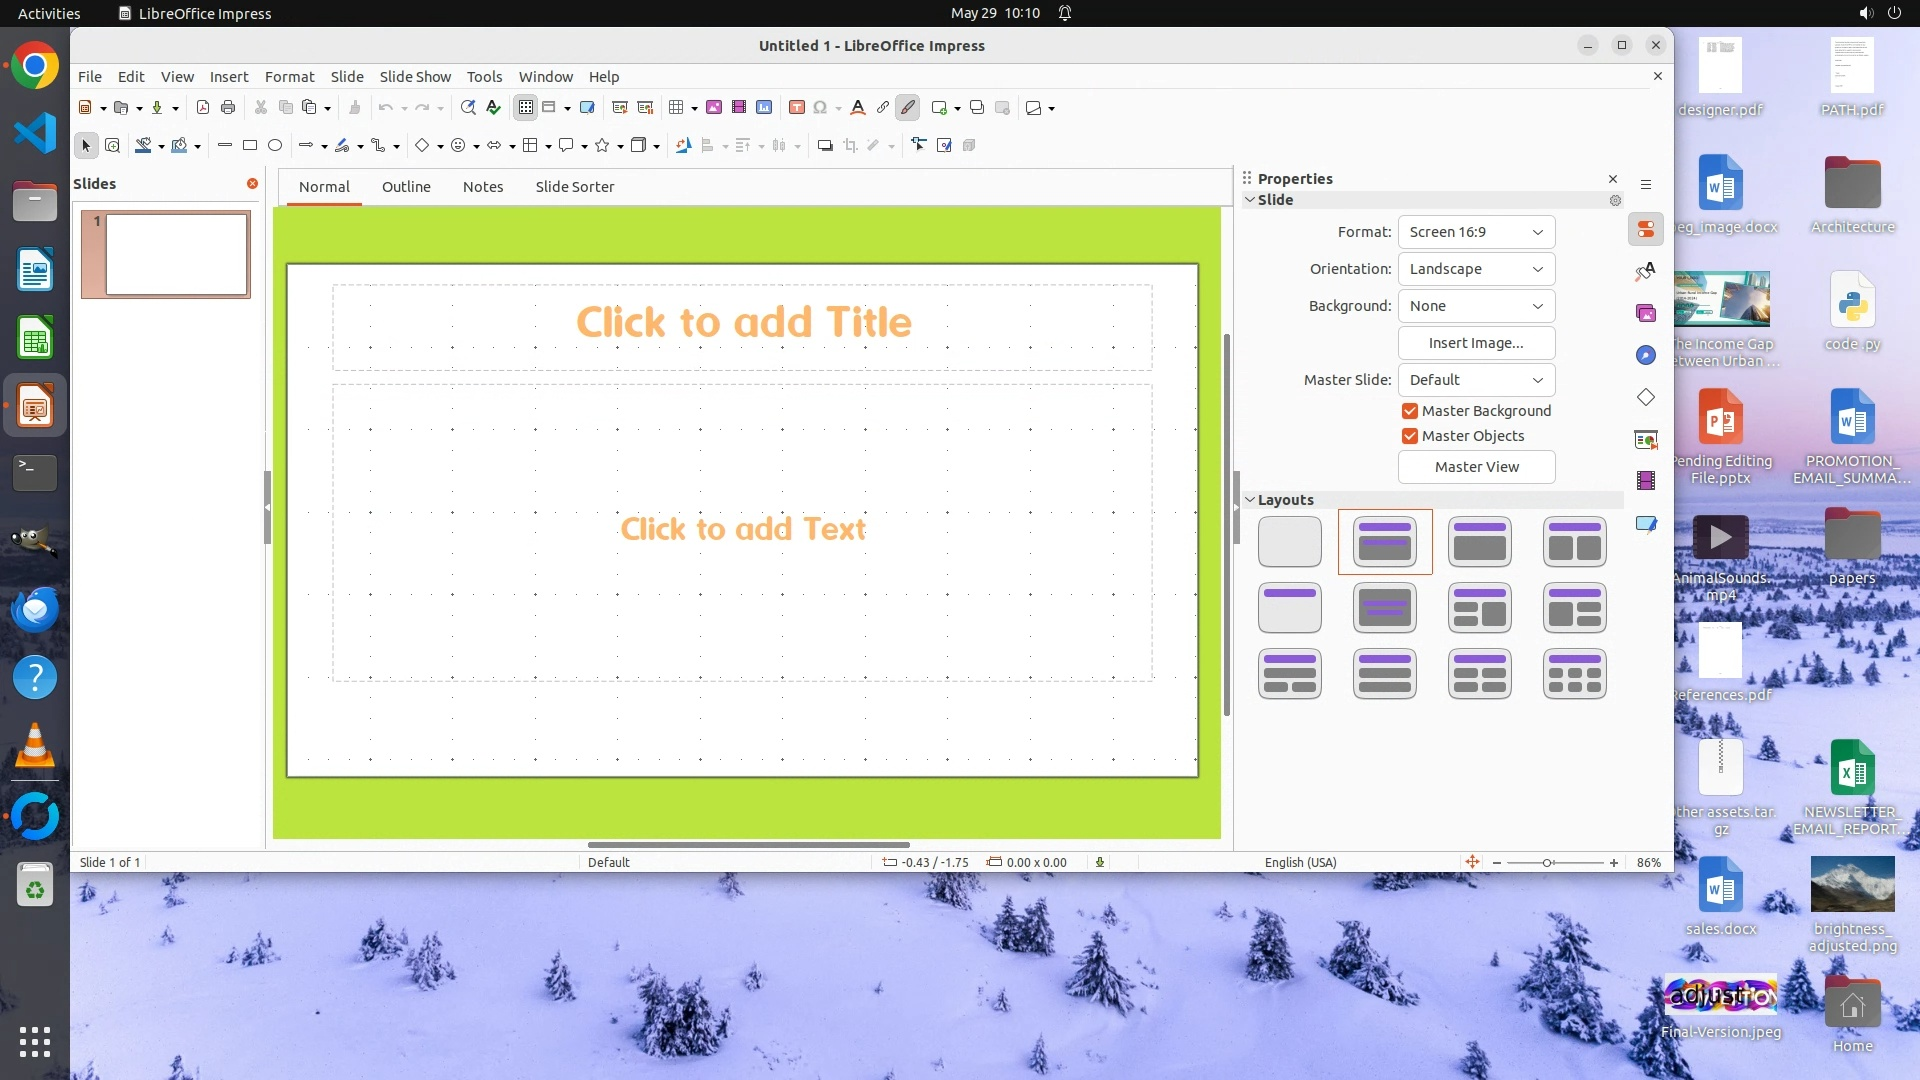Viewport: 1920px width, 1080px height.
Task: Open the Orientation Landscape dropdown
Action: [x=1476, y=269]
